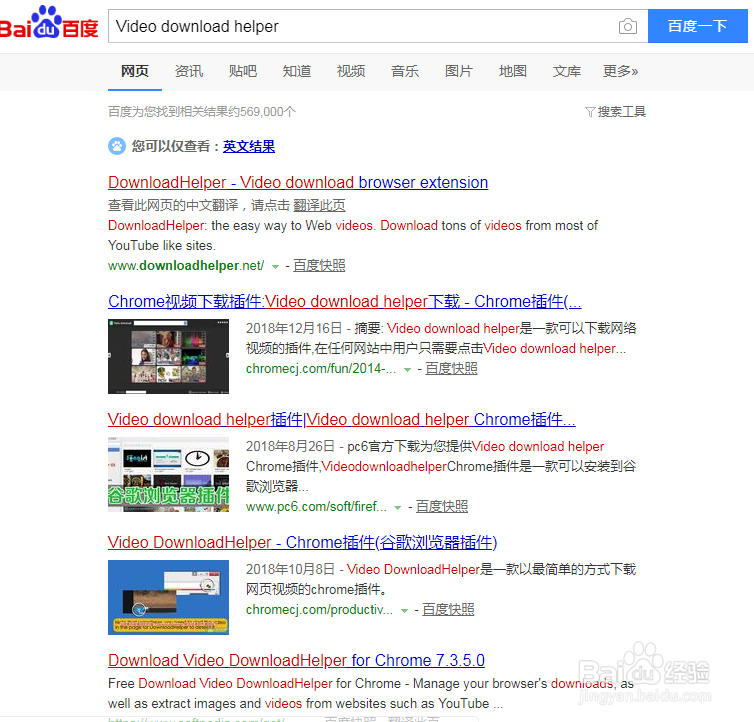Open 百度快照 for downloadhelper.net result
Viewport: 754px width, 722px height.
319,266
